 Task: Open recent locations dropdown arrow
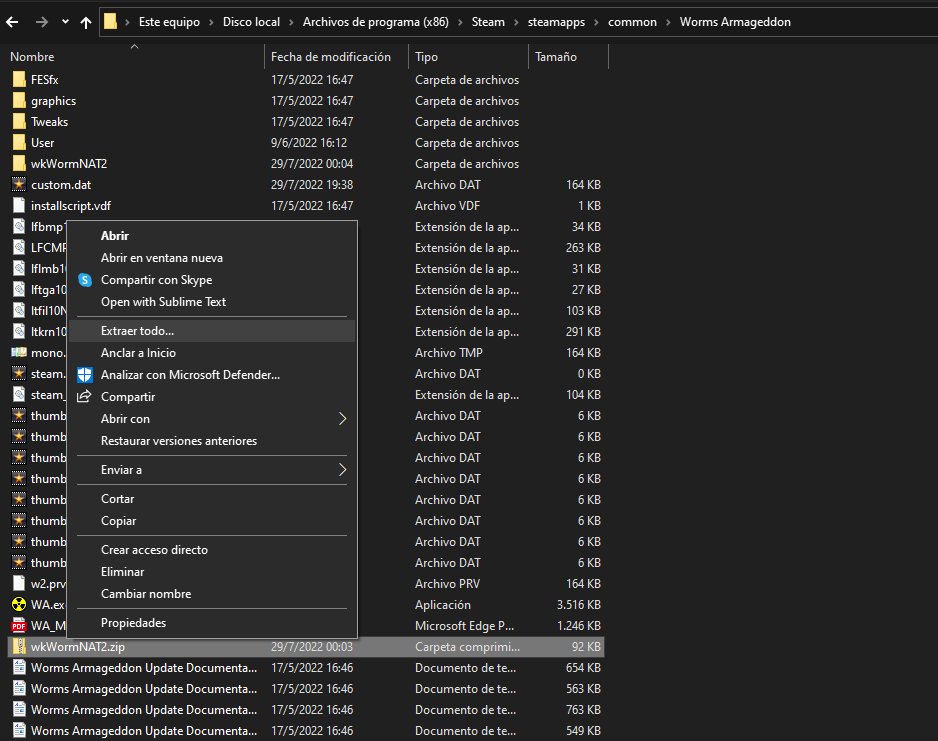(65, 22)
